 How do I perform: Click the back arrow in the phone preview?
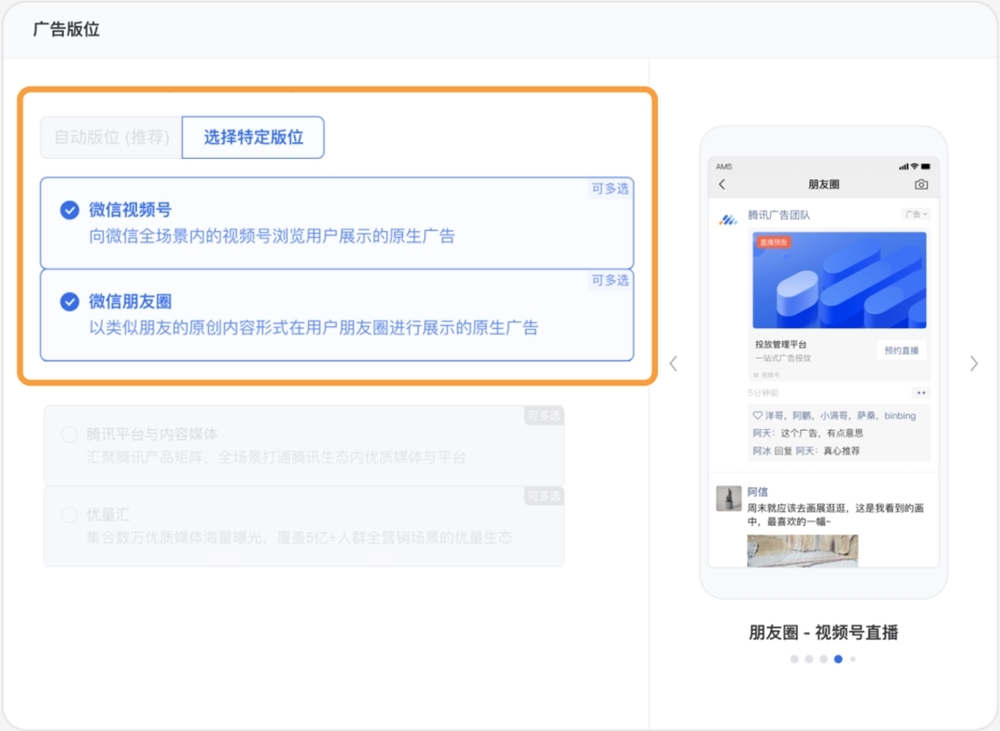point(722,184)
